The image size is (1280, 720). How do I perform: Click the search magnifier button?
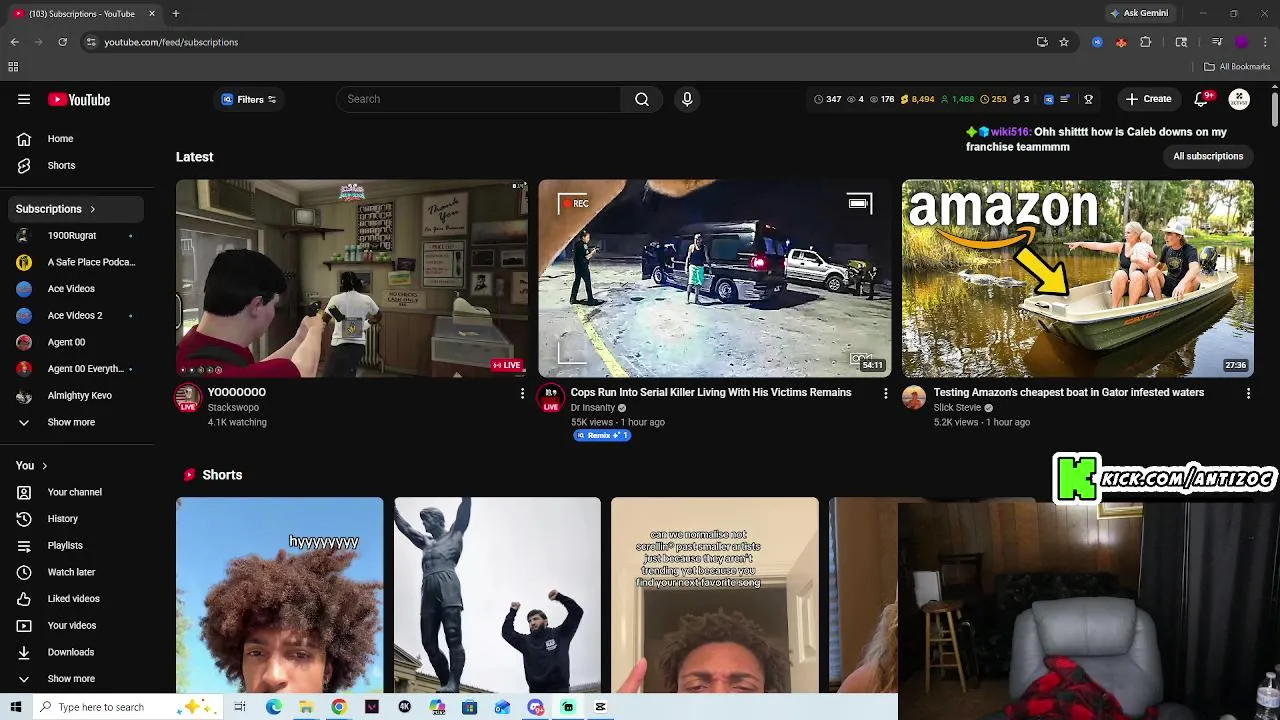click(642, 99)
